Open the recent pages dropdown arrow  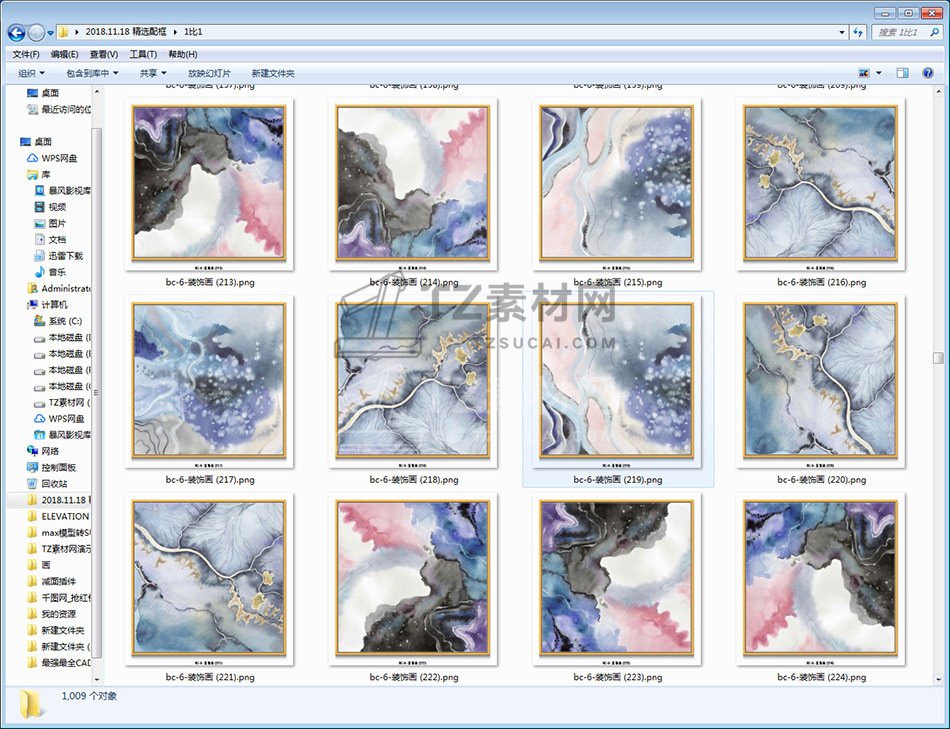tap(50, 33)
